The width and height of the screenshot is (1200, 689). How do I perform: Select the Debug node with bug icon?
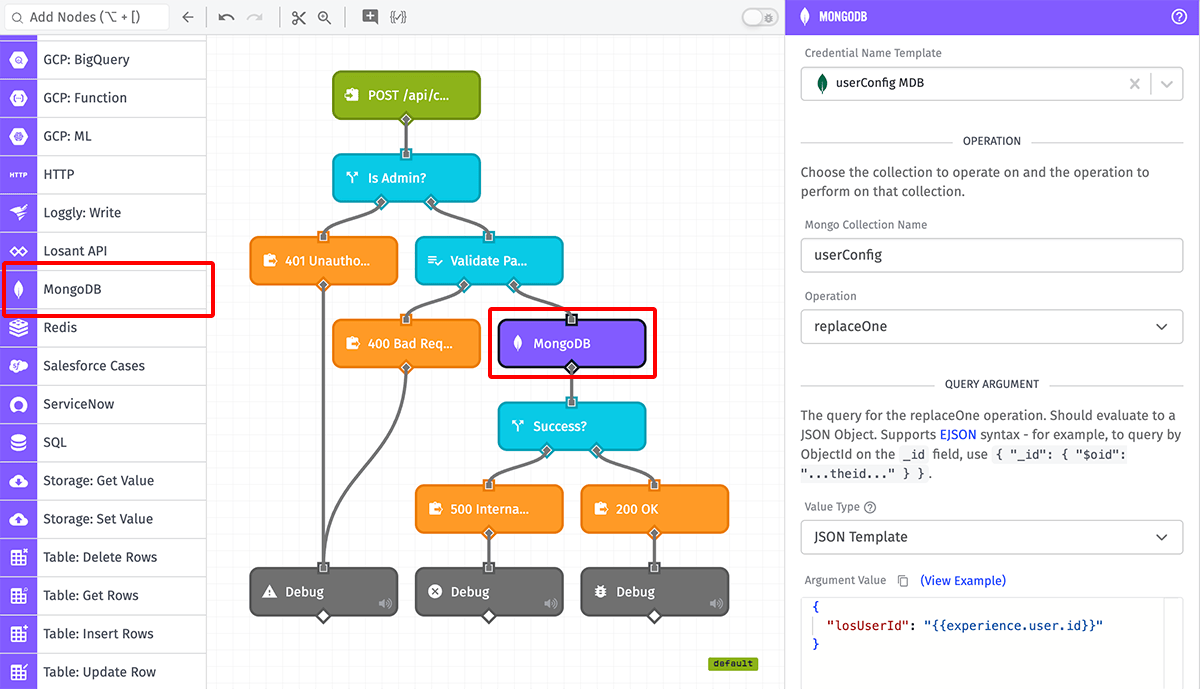tap(655, 592)
